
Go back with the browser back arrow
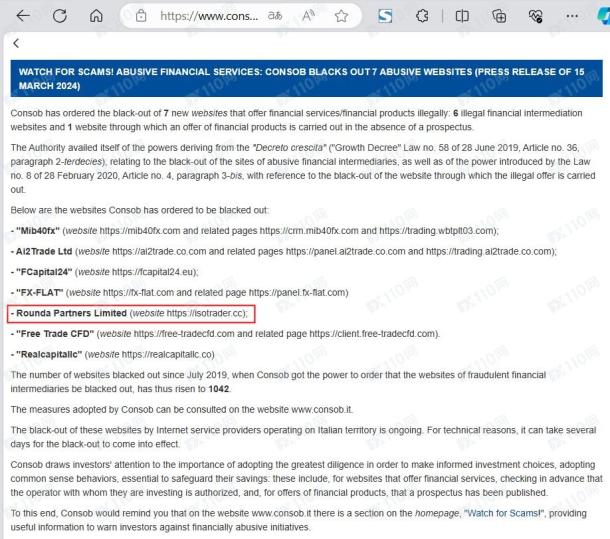click(x=23, y=16)
